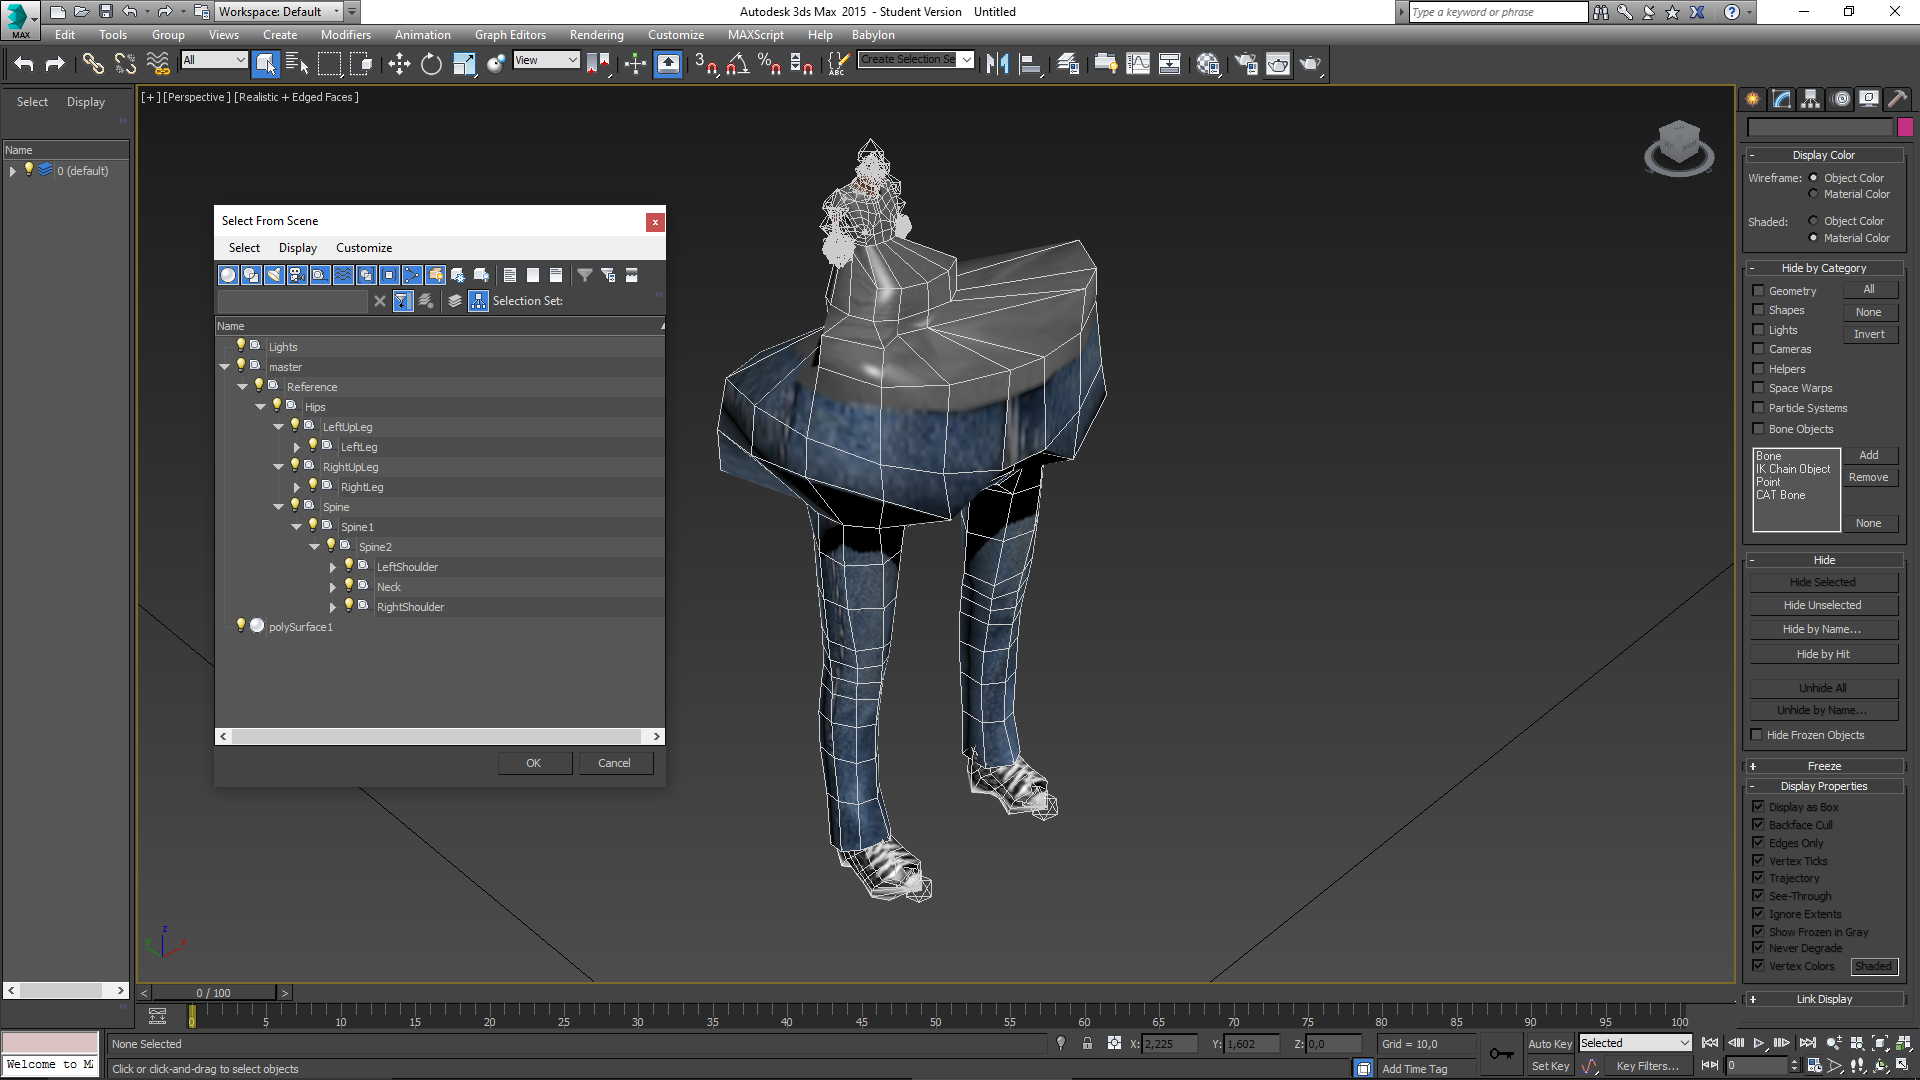Click the Hide by Name button
1920x1080 pixels.
click(x=1823, y=629)
